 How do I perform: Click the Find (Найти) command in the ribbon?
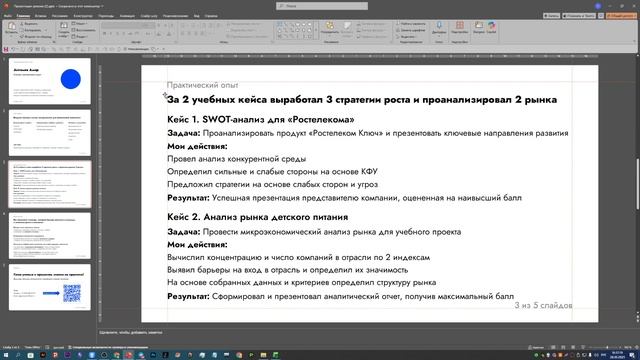tap(411, 24)
